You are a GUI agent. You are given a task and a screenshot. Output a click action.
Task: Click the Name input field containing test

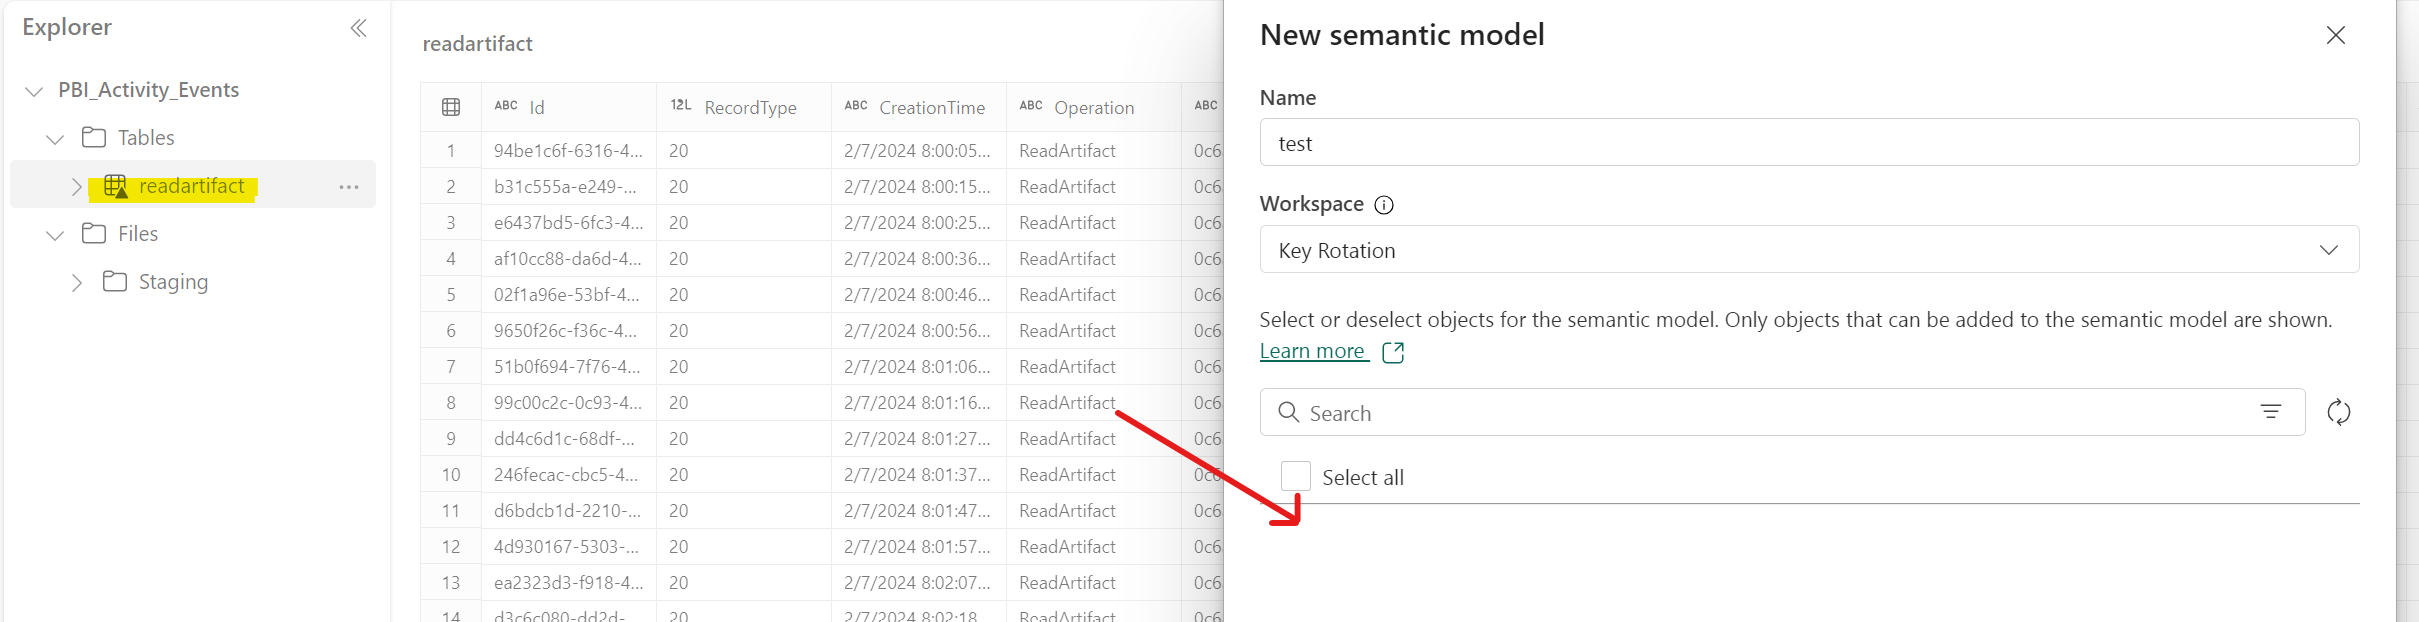pos(1809,142)
